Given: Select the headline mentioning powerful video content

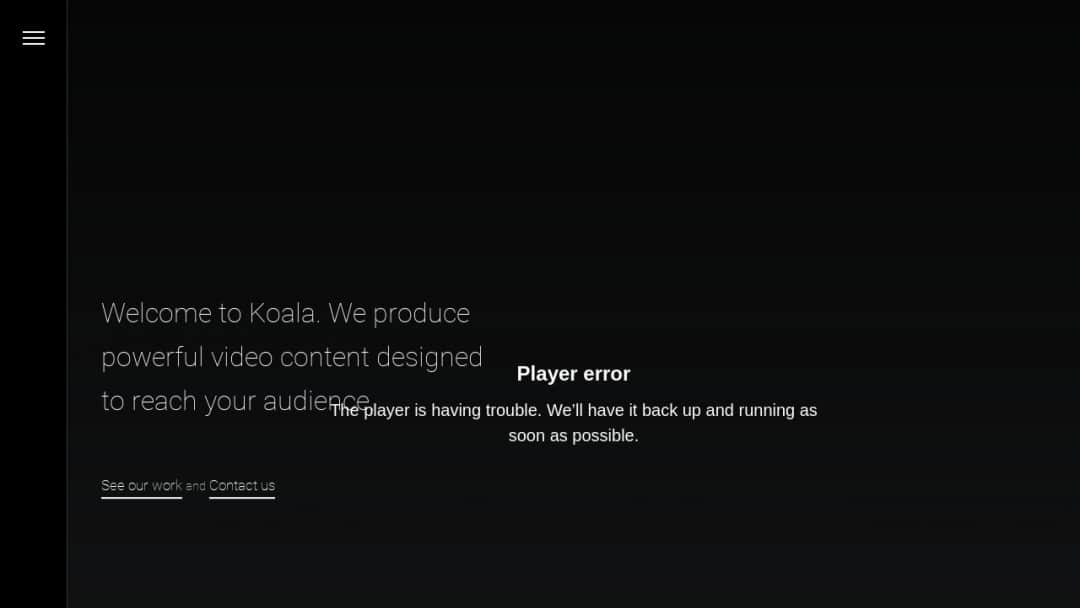Looking at the screenshot, I should pyautogui.click(x=292, y=357).
